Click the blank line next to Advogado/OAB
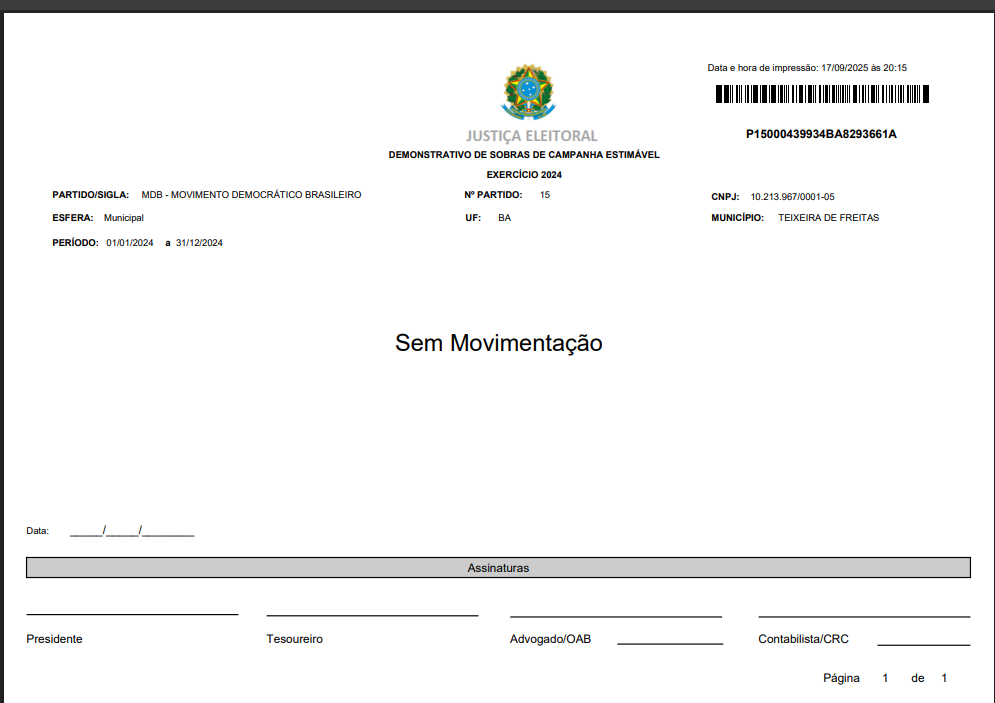995x703 pixels. (669, 643)
